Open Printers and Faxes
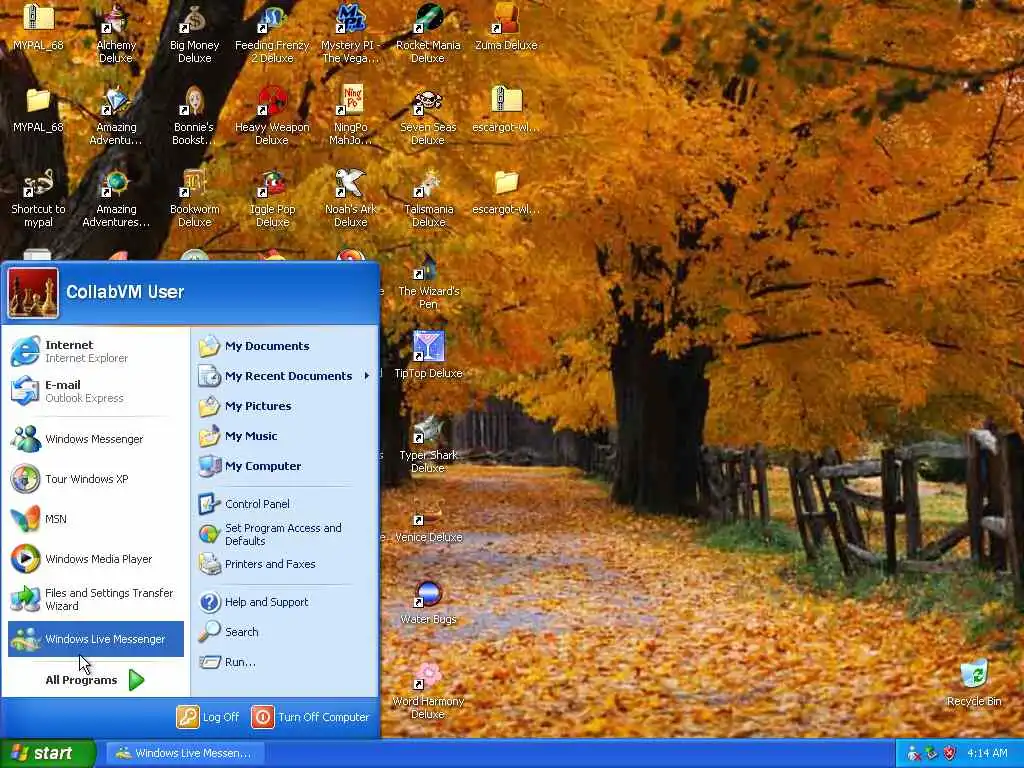The width and height of the screenshot is (1024, 768). coord(285,564)
